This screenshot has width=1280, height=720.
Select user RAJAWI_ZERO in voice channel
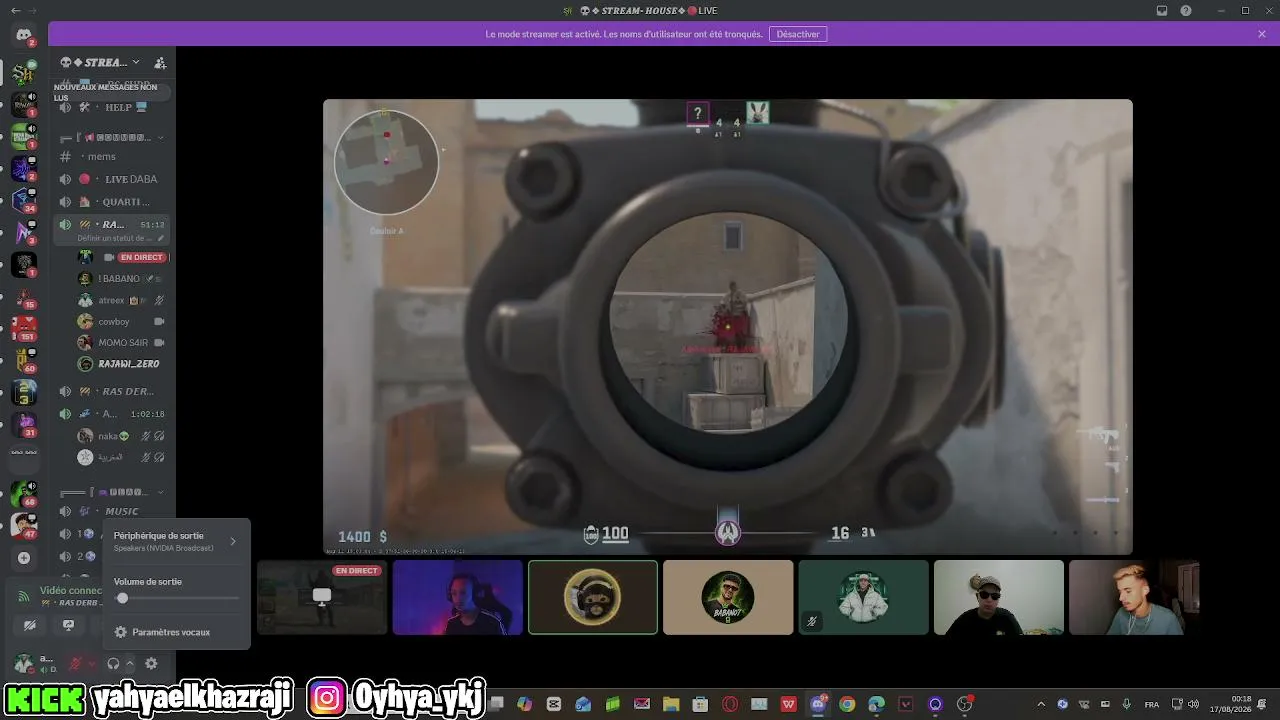(x=122, y=364)
